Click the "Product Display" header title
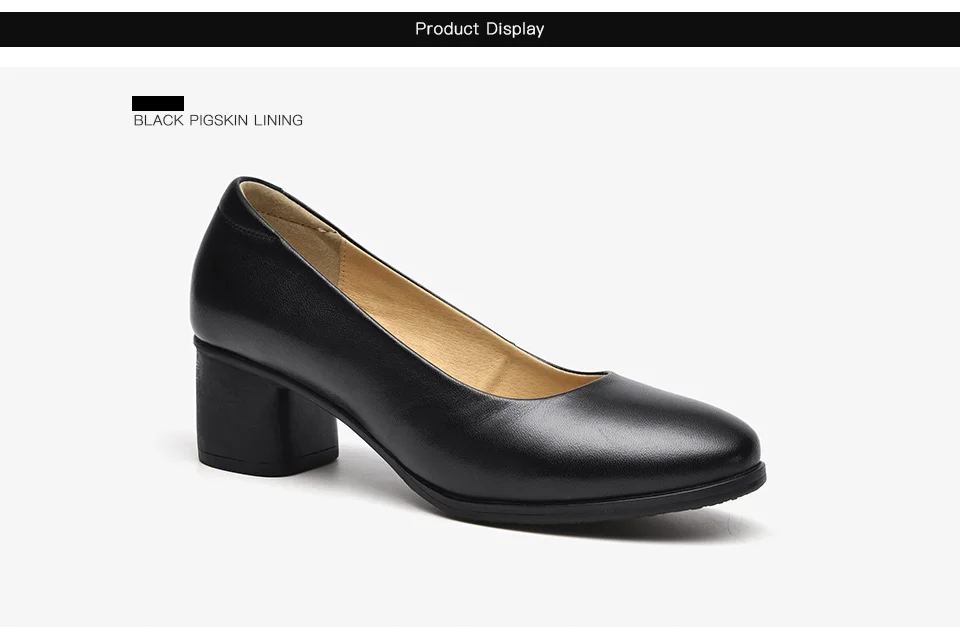This screenshot has height=637, width=960. tap(479, 29)
